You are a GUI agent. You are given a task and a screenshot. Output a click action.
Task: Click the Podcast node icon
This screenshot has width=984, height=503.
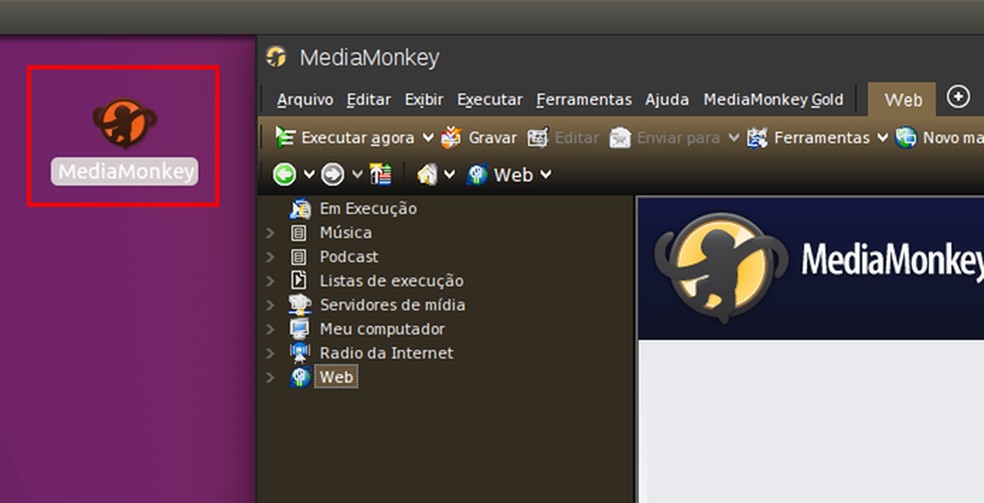click(x=299, y=257)
